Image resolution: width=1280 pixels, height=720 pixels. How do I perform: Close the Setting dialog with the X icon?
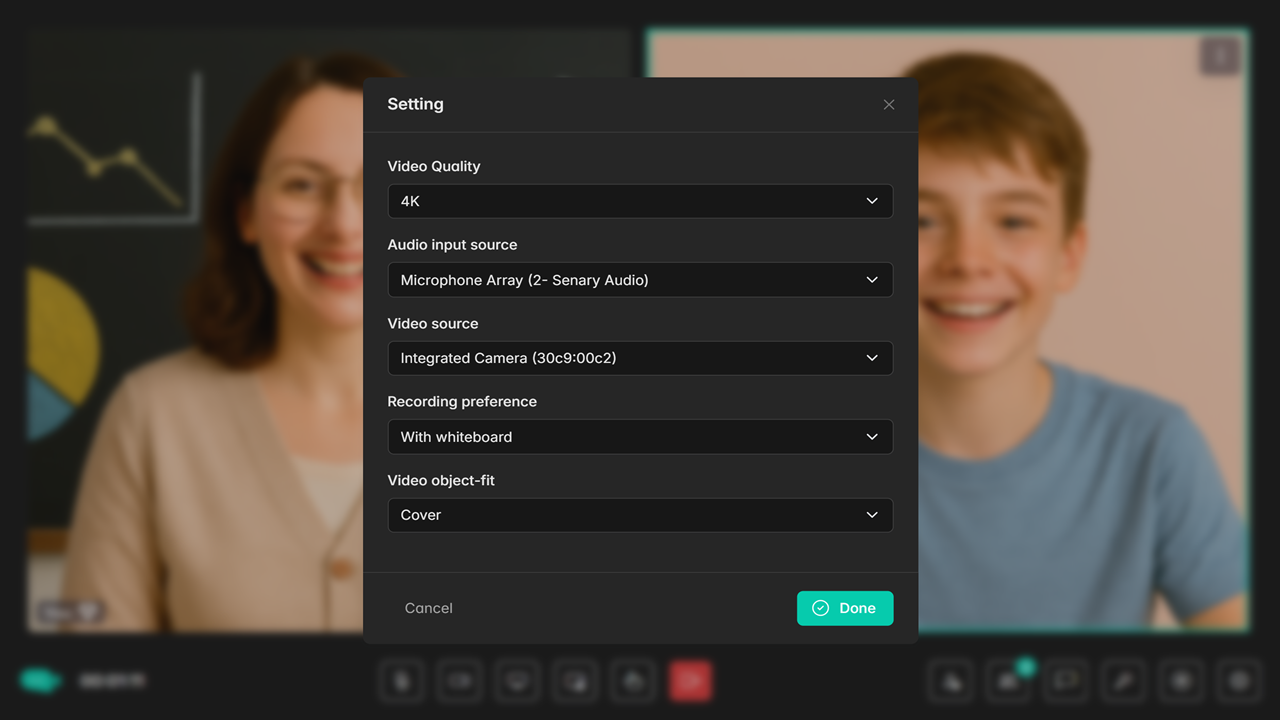pyautogui.click(x=889, y=105)
